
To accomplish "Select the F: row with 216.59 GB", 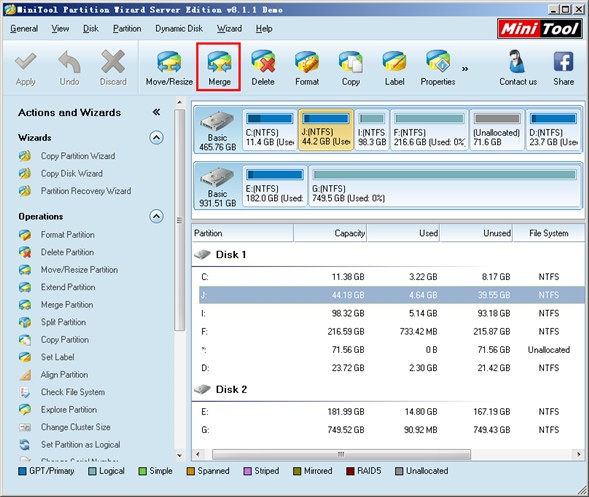I will tap(391, 331).
